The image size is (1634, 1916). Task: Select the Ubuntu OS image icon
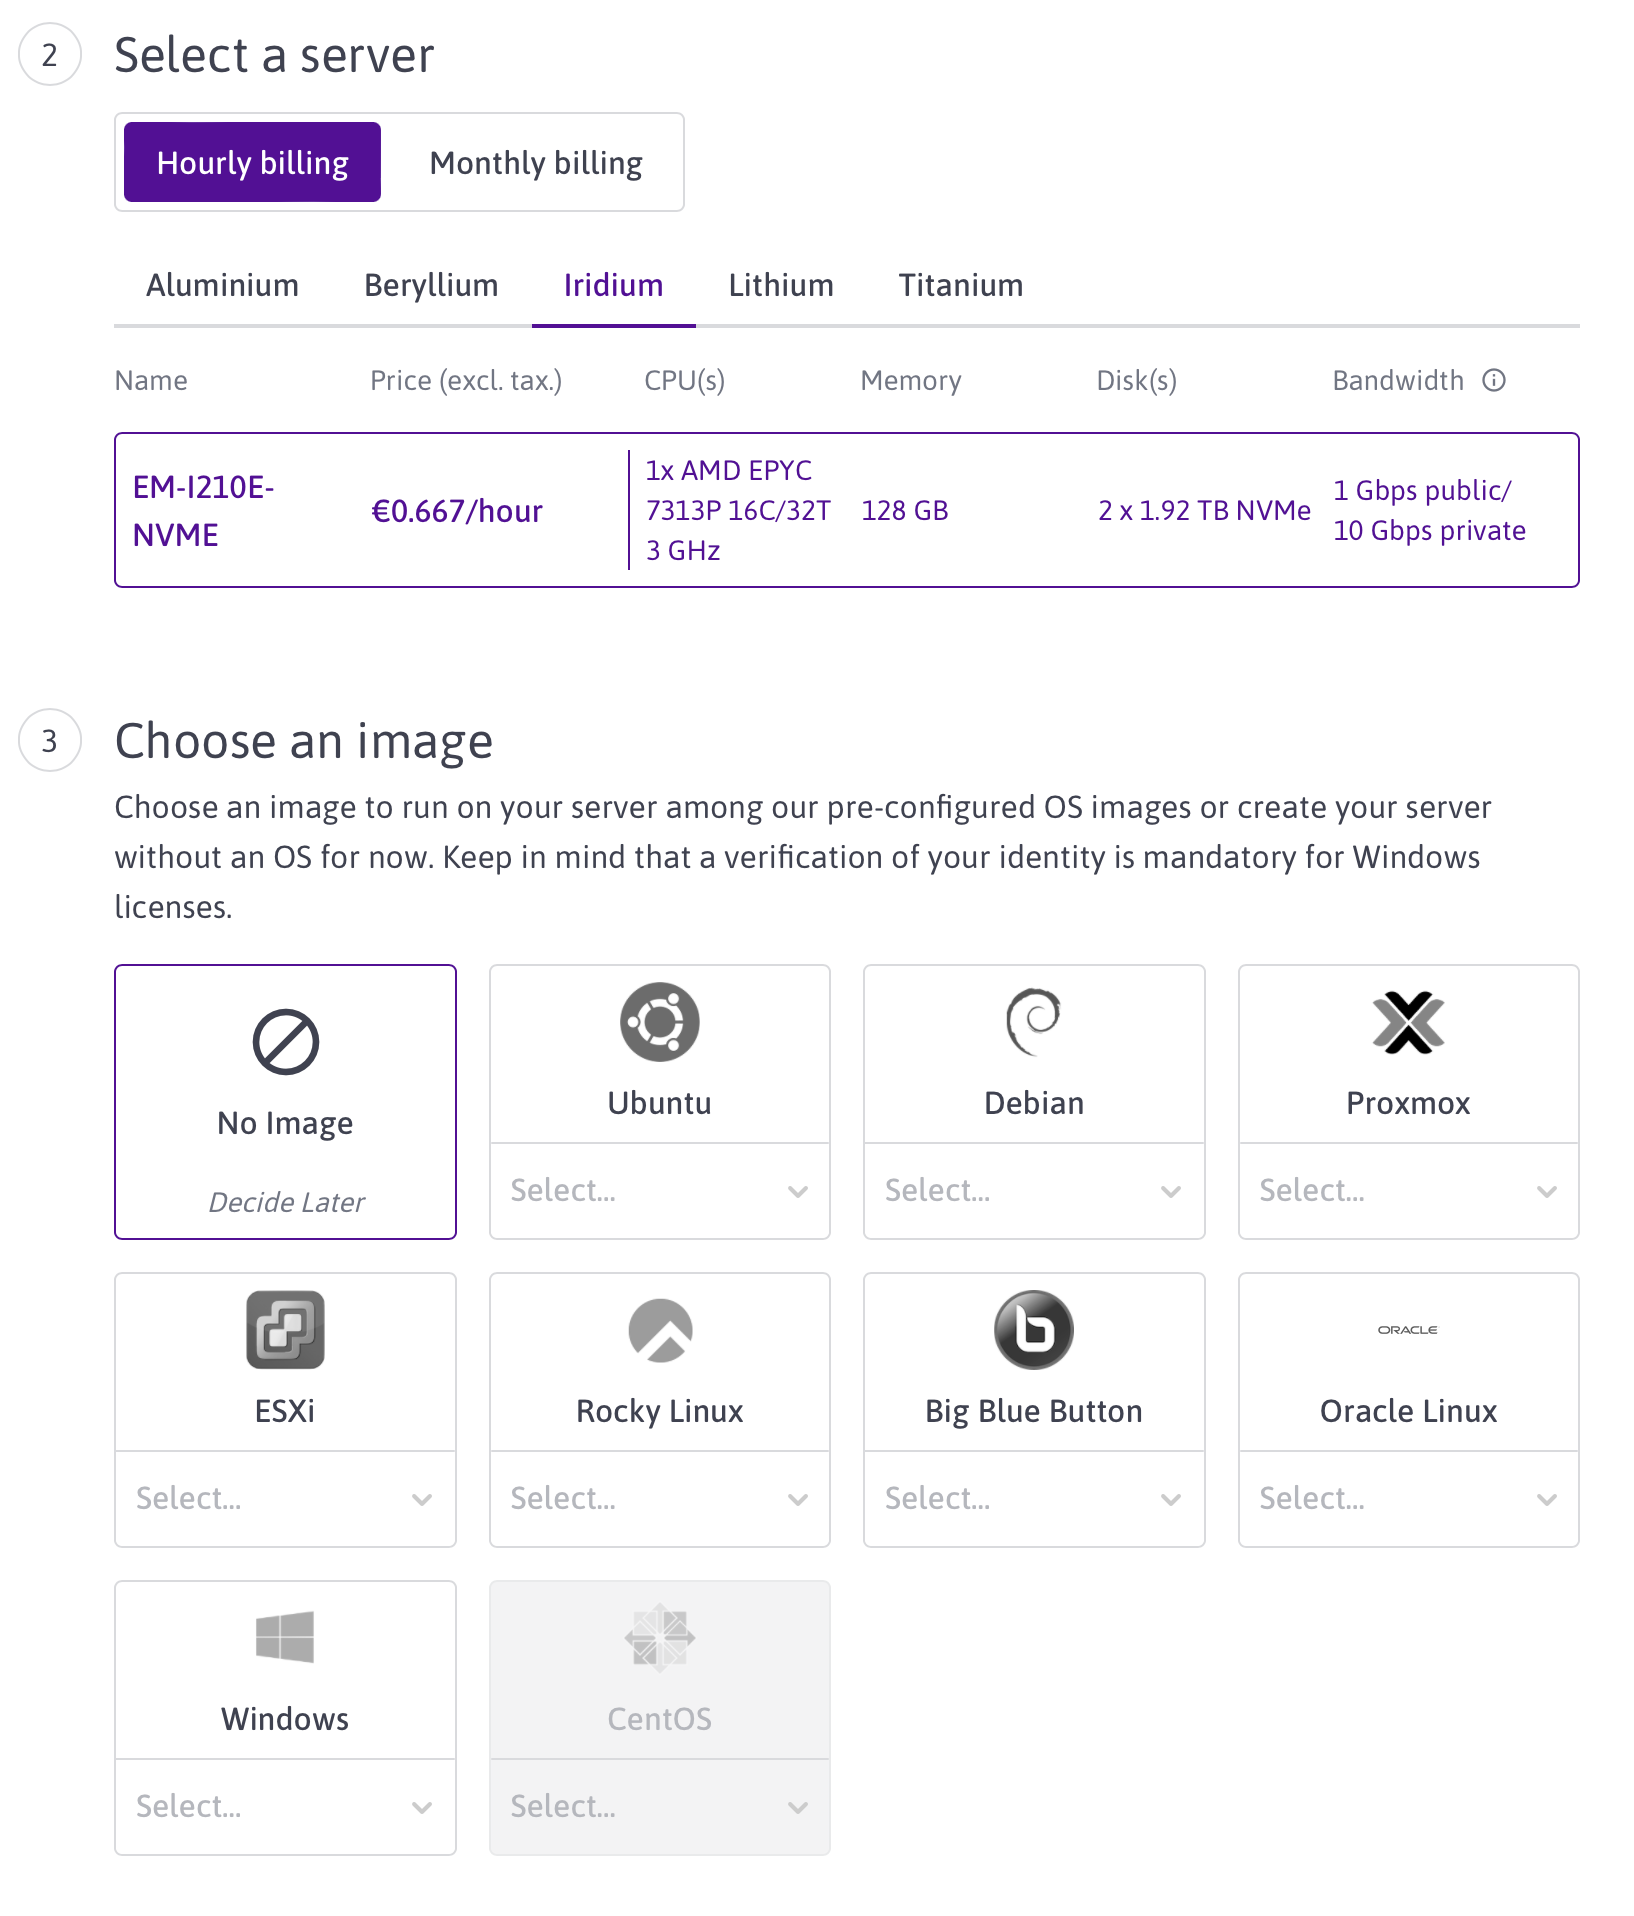tap(659, 1022)
